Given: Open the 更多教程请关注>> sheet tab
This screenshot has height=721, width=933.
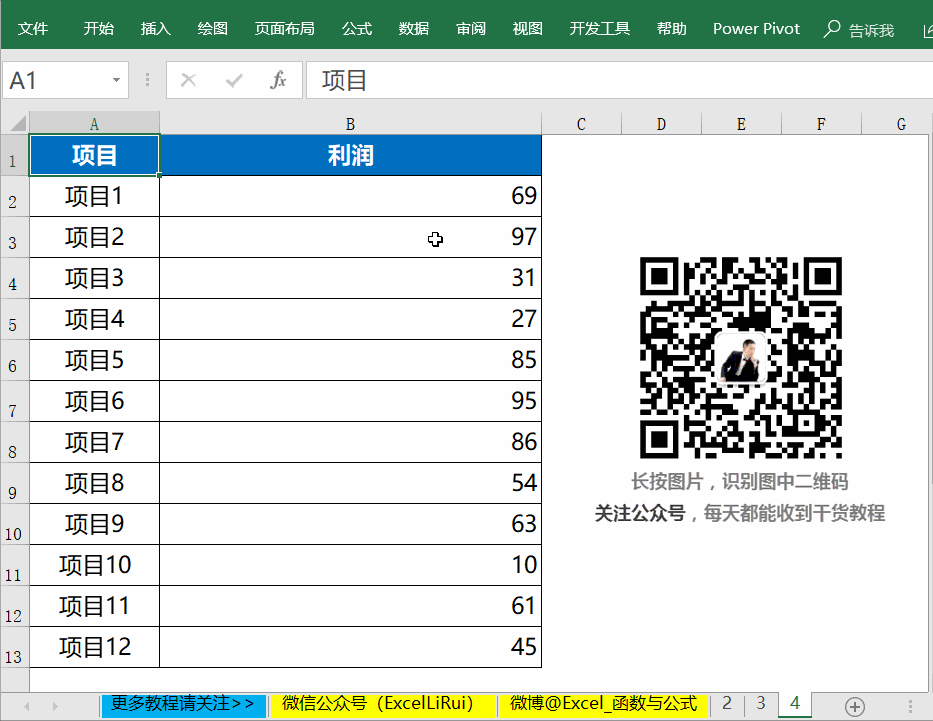Looking at the screenshot, I should [183, 704].
